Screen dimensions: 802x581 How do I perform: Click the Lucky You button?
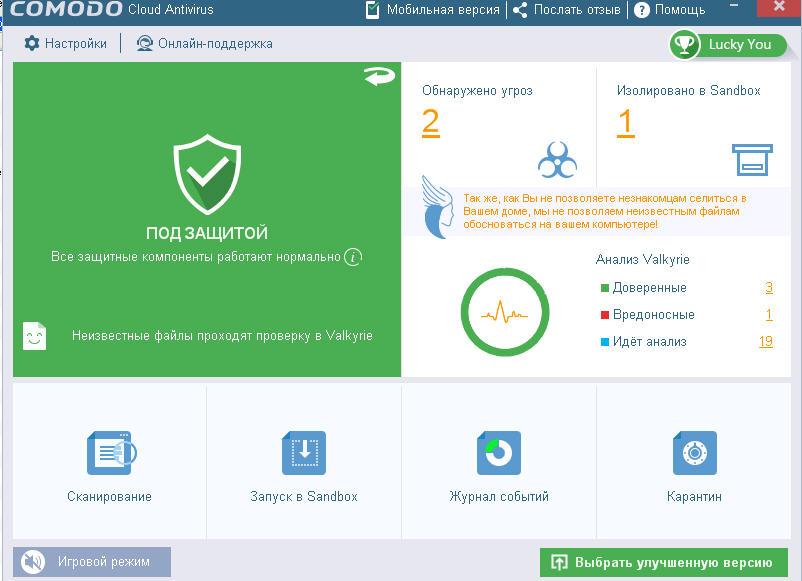(728, 44)
